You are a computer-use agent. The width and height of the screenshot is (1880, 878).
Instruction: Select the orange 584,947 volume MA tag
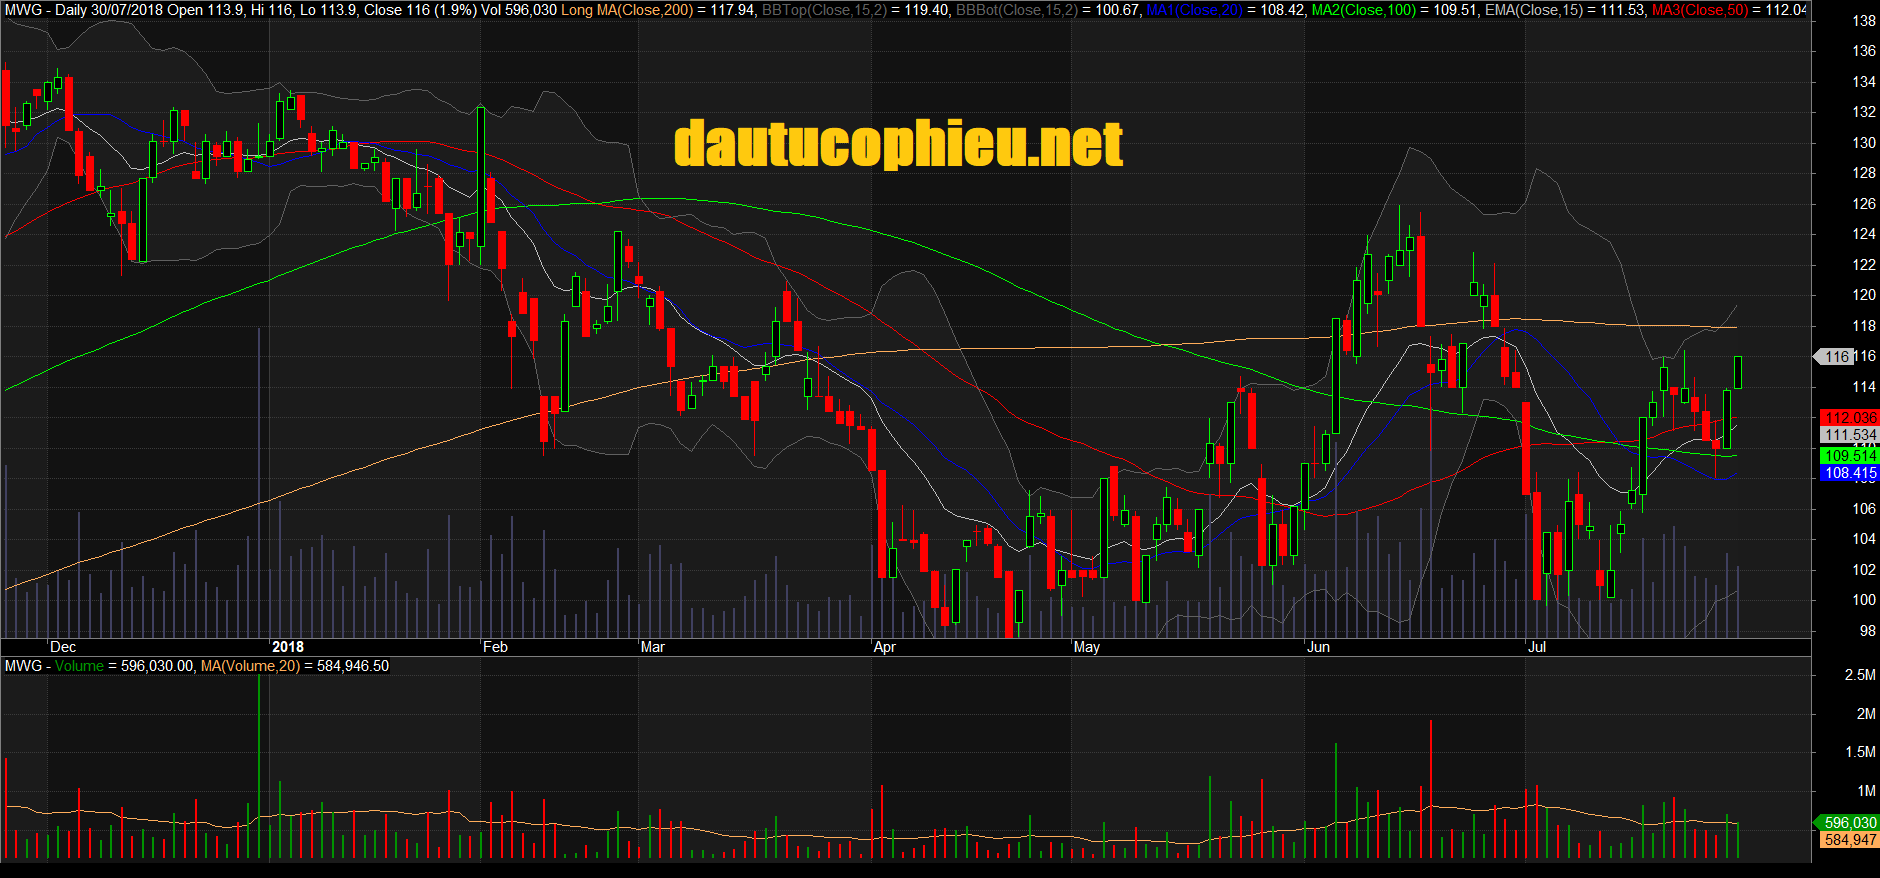tap(1848, 840)
